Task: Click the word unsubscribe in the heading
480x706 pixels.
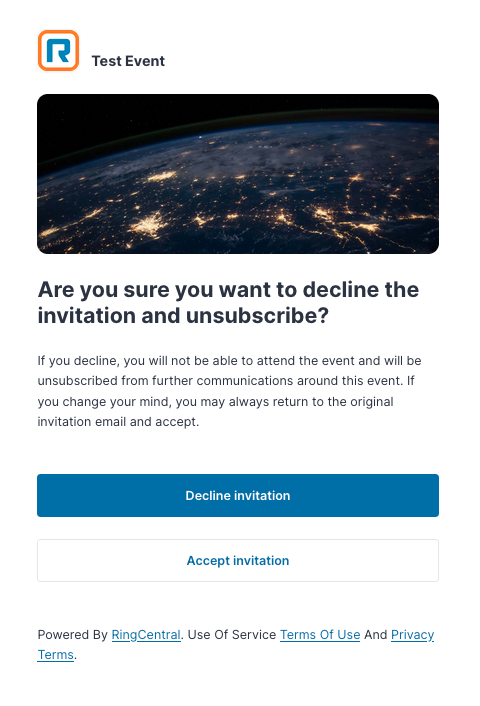Action: click(x=257, y=315)
